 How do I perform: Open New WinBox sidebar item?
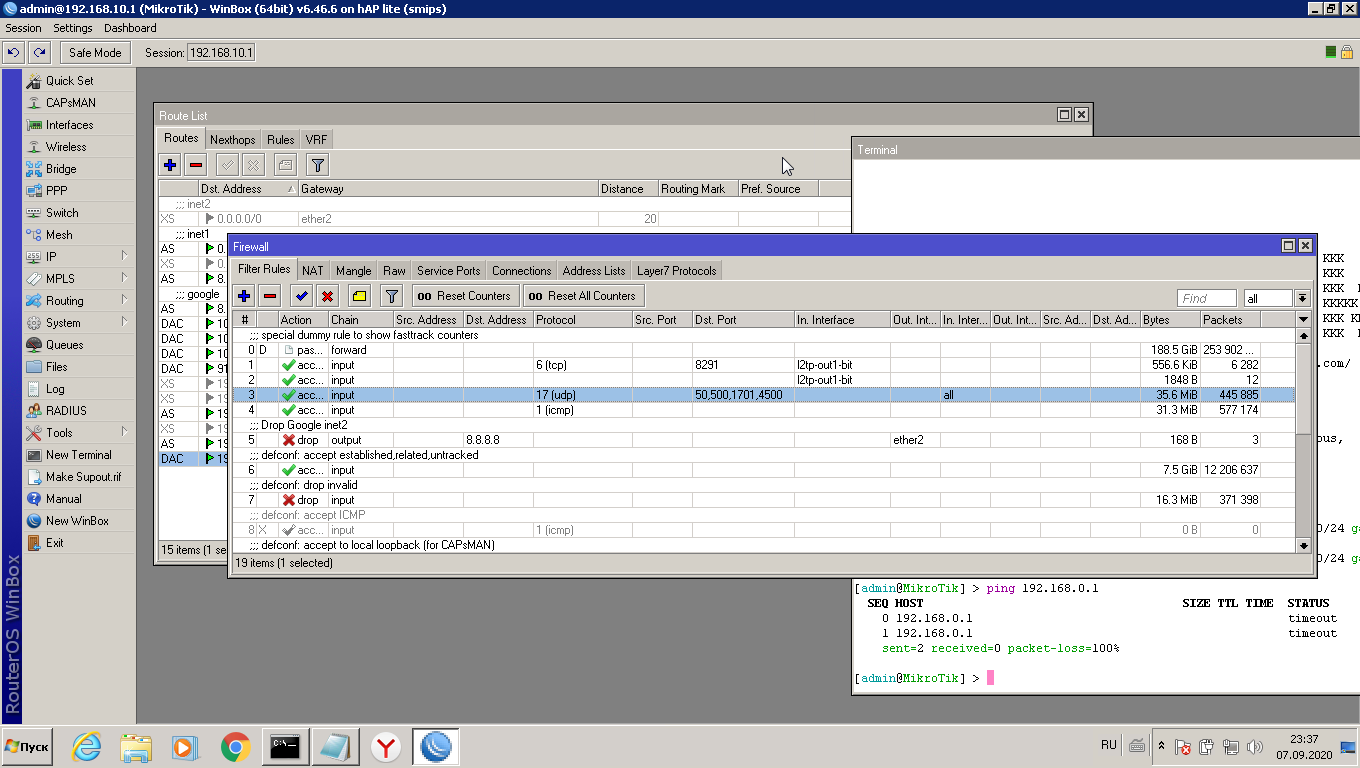[x=78, y=521]
